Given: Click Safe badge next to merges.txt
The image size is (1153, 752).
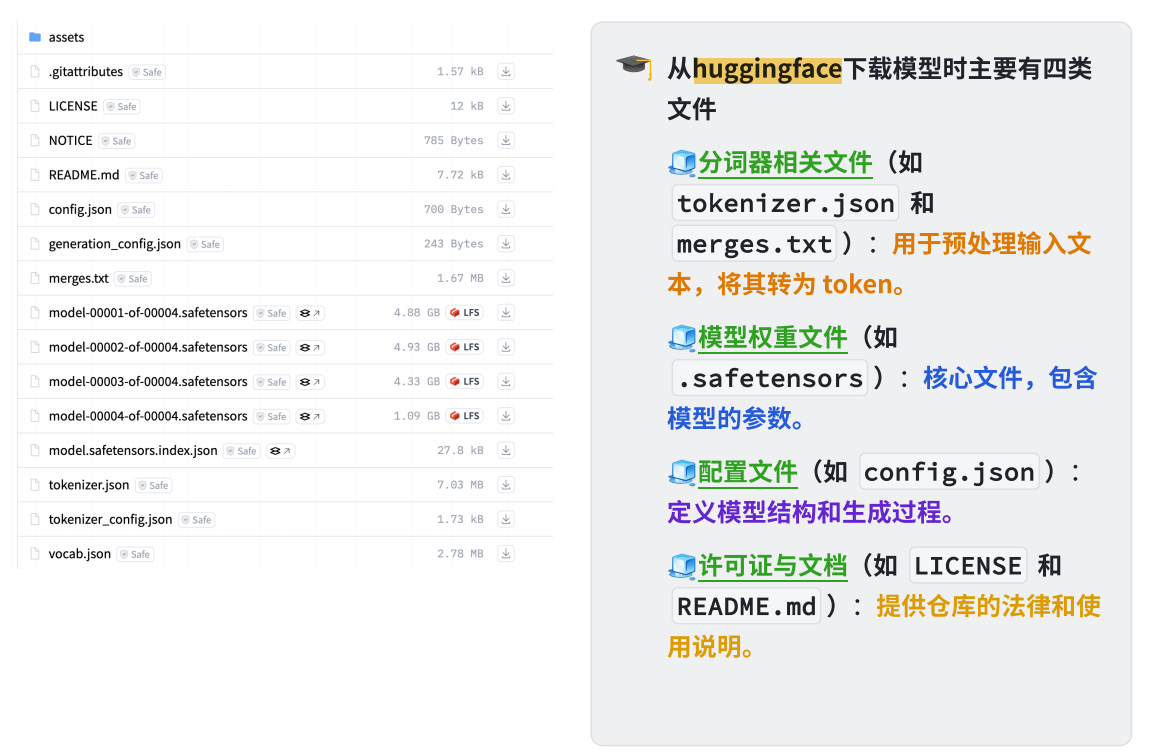Looking at the screenshot, I should coord(133,279).
